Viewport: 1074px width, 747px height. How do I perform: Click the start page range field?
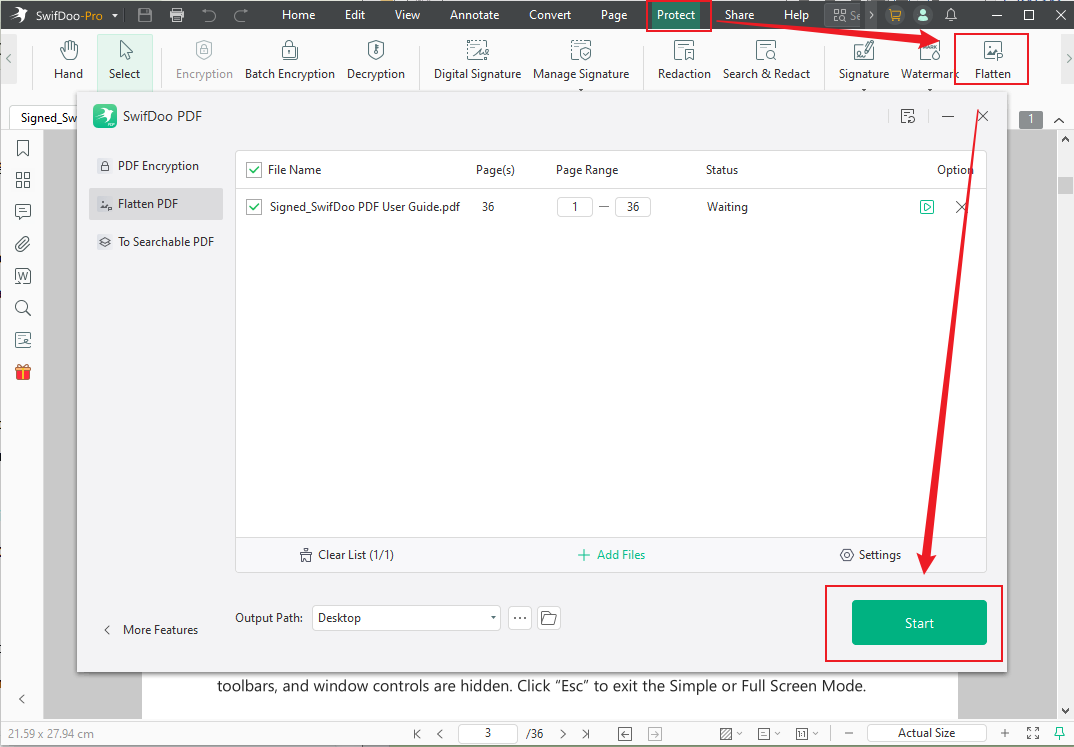tap(575, 207)
